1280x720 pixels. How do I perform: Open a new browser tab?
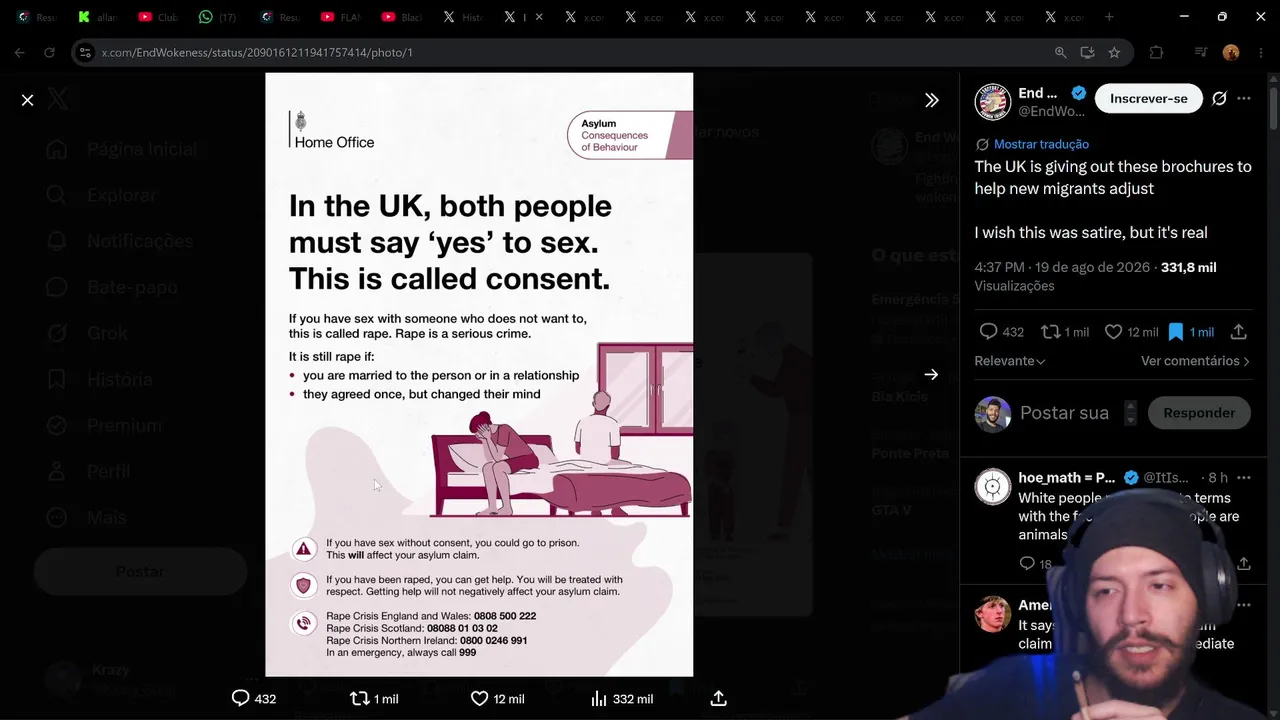click(x=1109, y=17)
